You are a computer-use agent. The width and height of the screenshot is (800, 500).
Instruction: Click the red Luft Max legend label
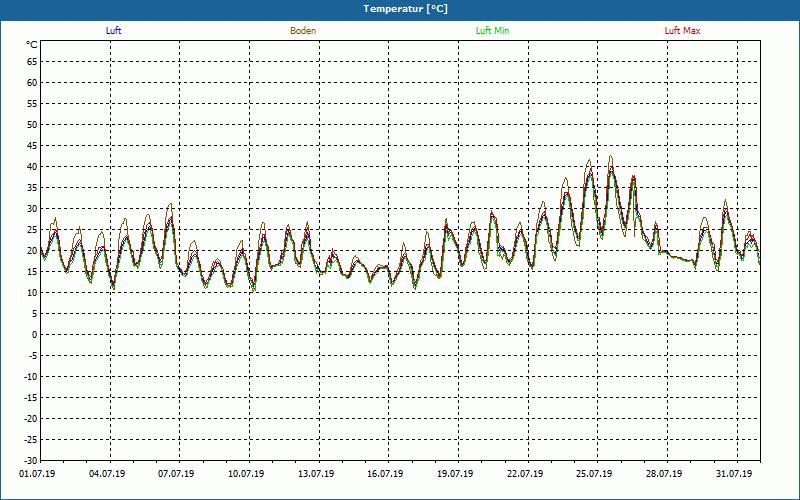click(682, 31)
